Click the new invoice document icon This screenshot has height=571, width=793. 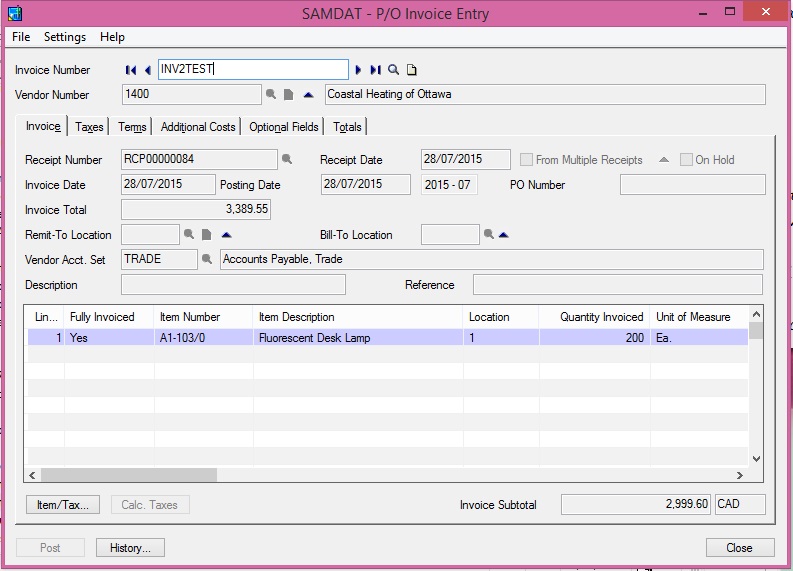(x=412, y=70)
